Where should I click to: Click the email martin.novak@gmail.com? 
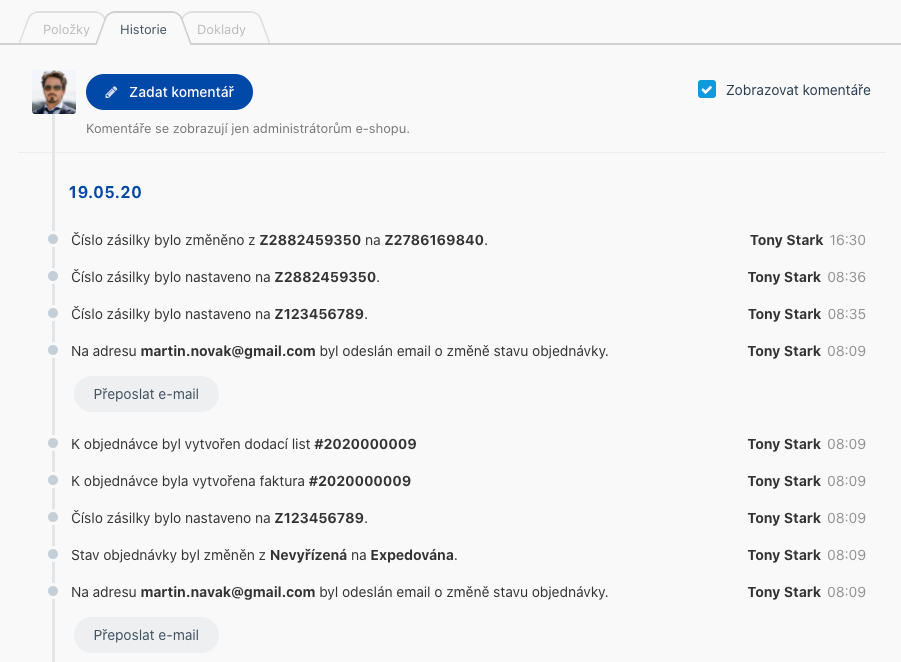pos(228,351)
